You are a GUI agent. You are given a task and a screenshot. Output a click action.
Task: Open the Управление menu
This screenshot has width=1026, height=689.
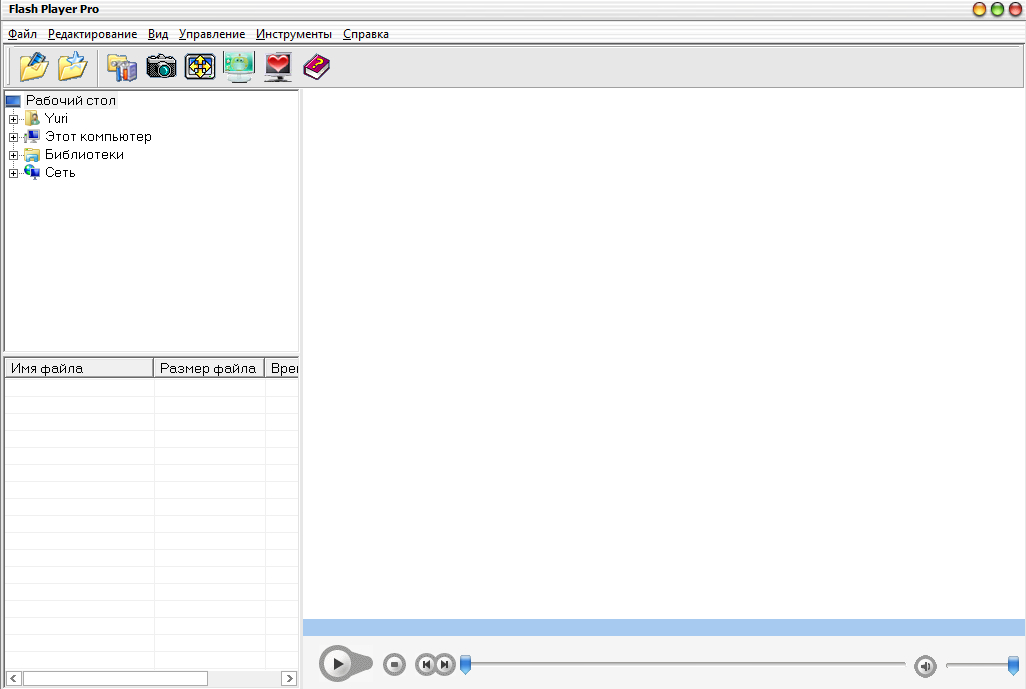[x=212, y=34]
